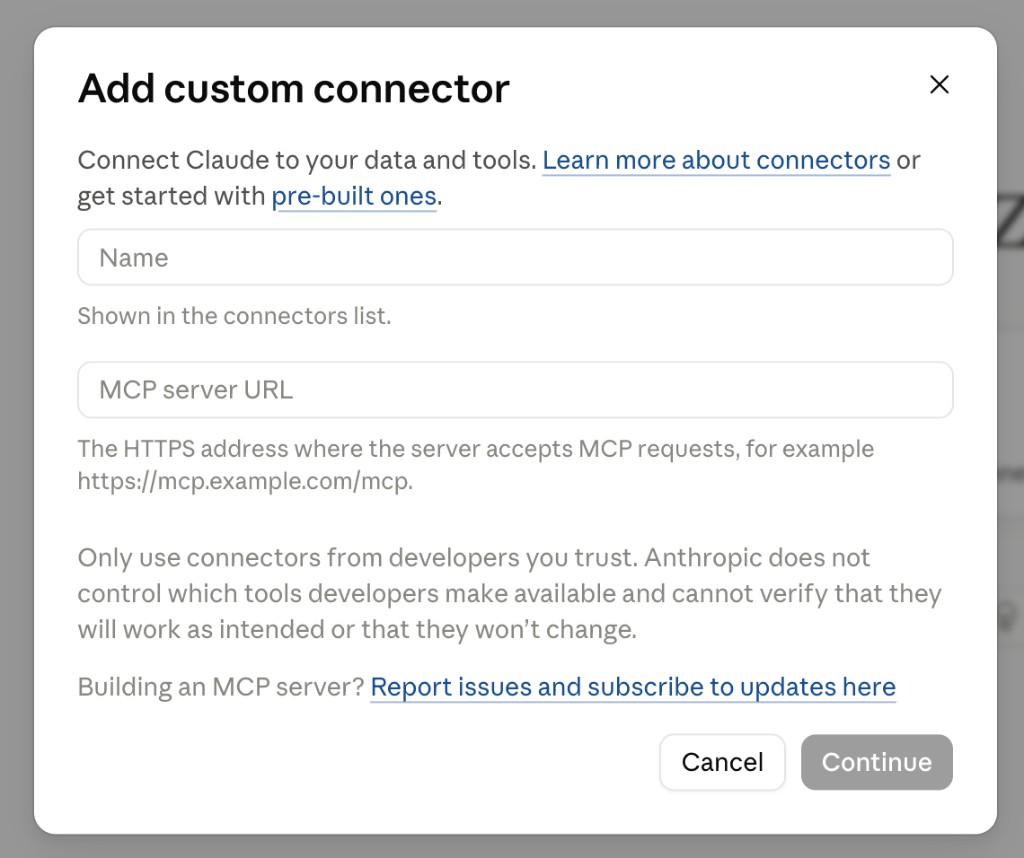
Task: Click into the MCP server URL field
Action: coord(515,390)
